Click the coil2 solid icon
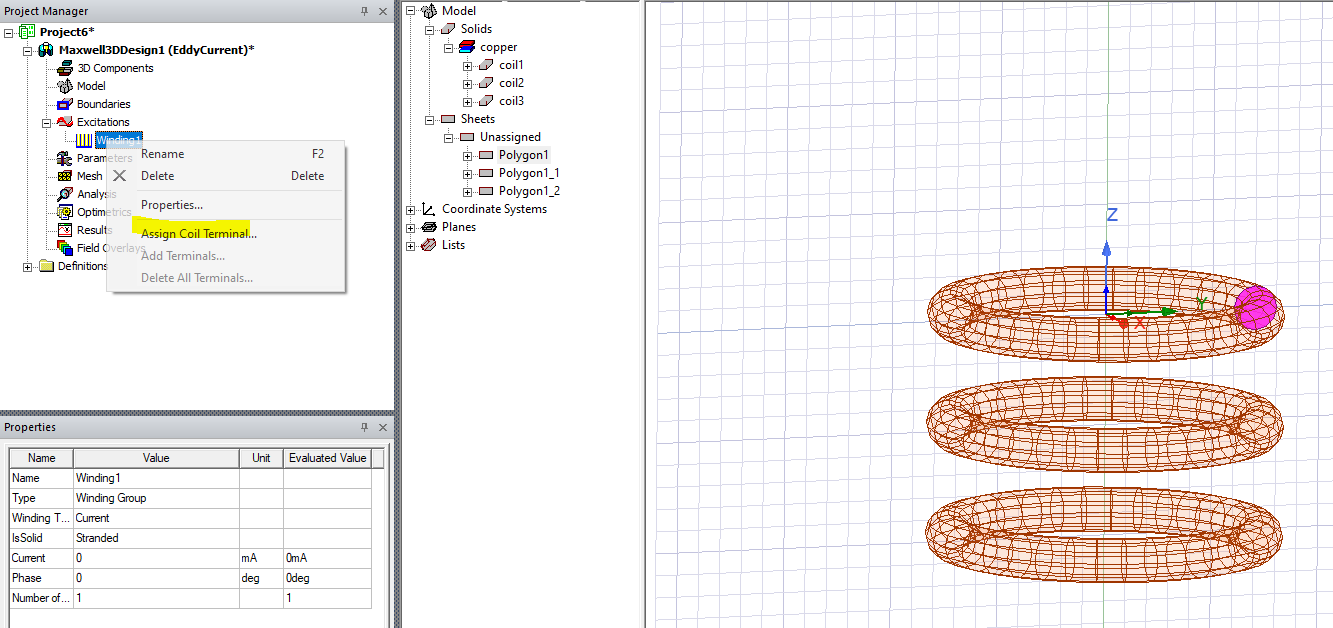The height and width of the screenshot is (628, 1333). (x=487, y=83)
